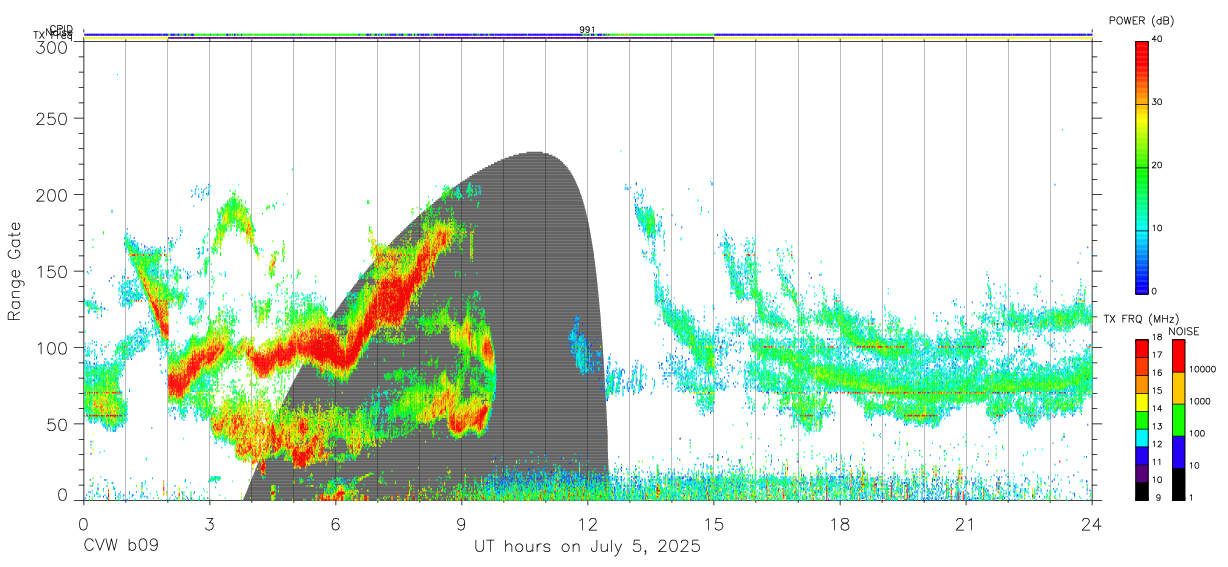Viewport: 1228px width, 567px height.
Task: Click the "UT hours on July 5, 2025" axis title
Action: [587, 547]
